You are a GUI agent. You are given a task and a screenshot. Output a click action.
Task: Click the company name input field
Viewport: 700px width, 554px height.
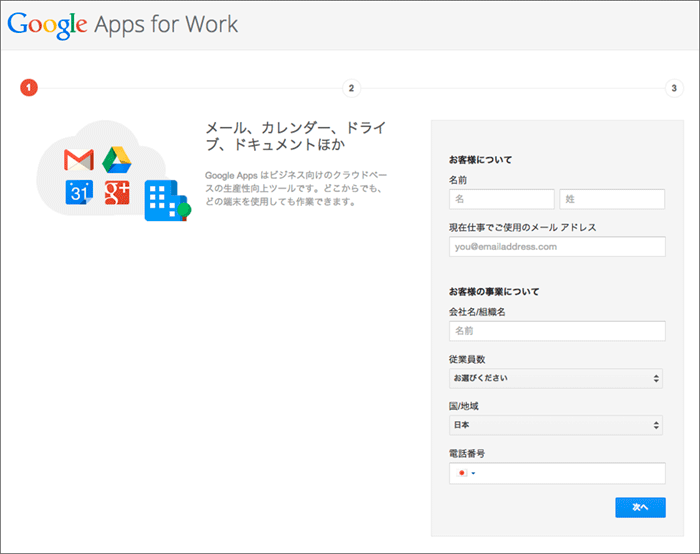pos(557,331)
